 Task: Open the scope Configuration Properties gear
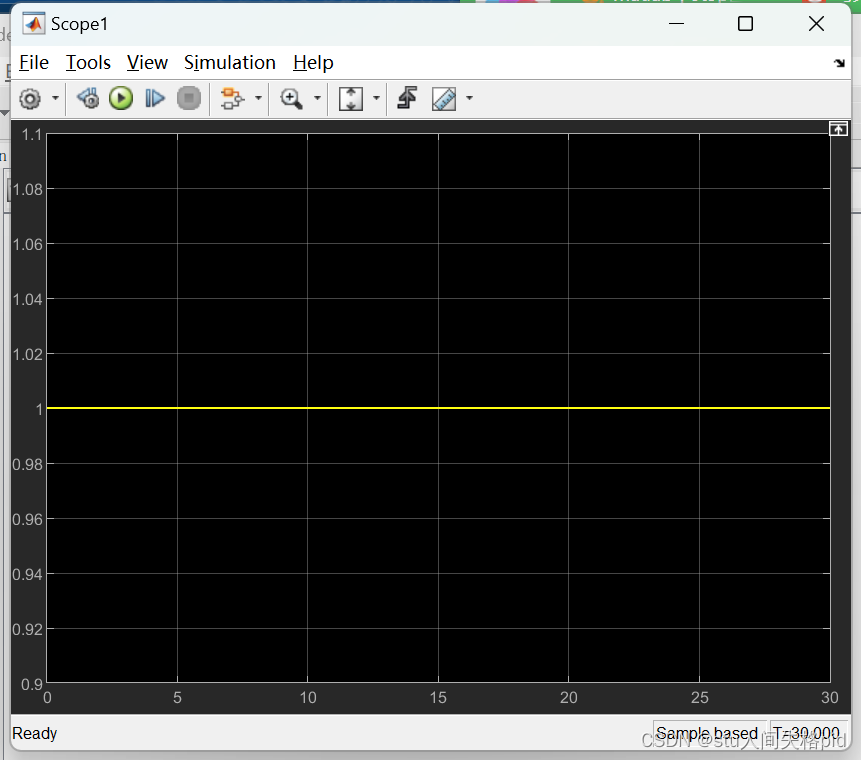30,98
